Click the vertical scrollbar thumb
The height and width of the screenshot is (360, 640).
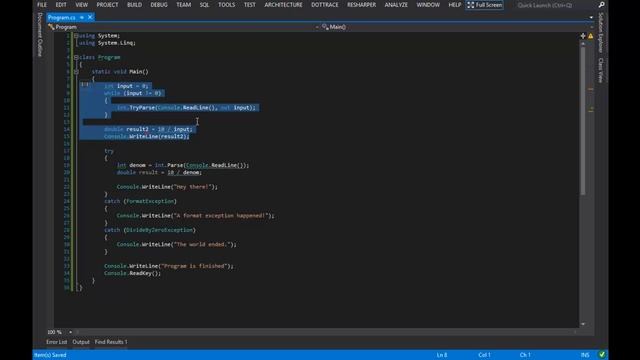point(583,120)
